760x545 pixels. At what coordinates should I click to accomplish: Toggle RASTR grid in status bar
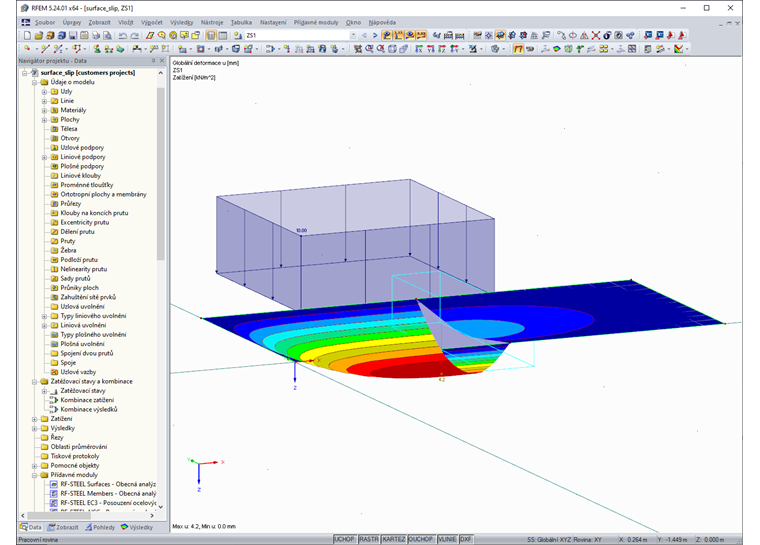coord(369,539)
